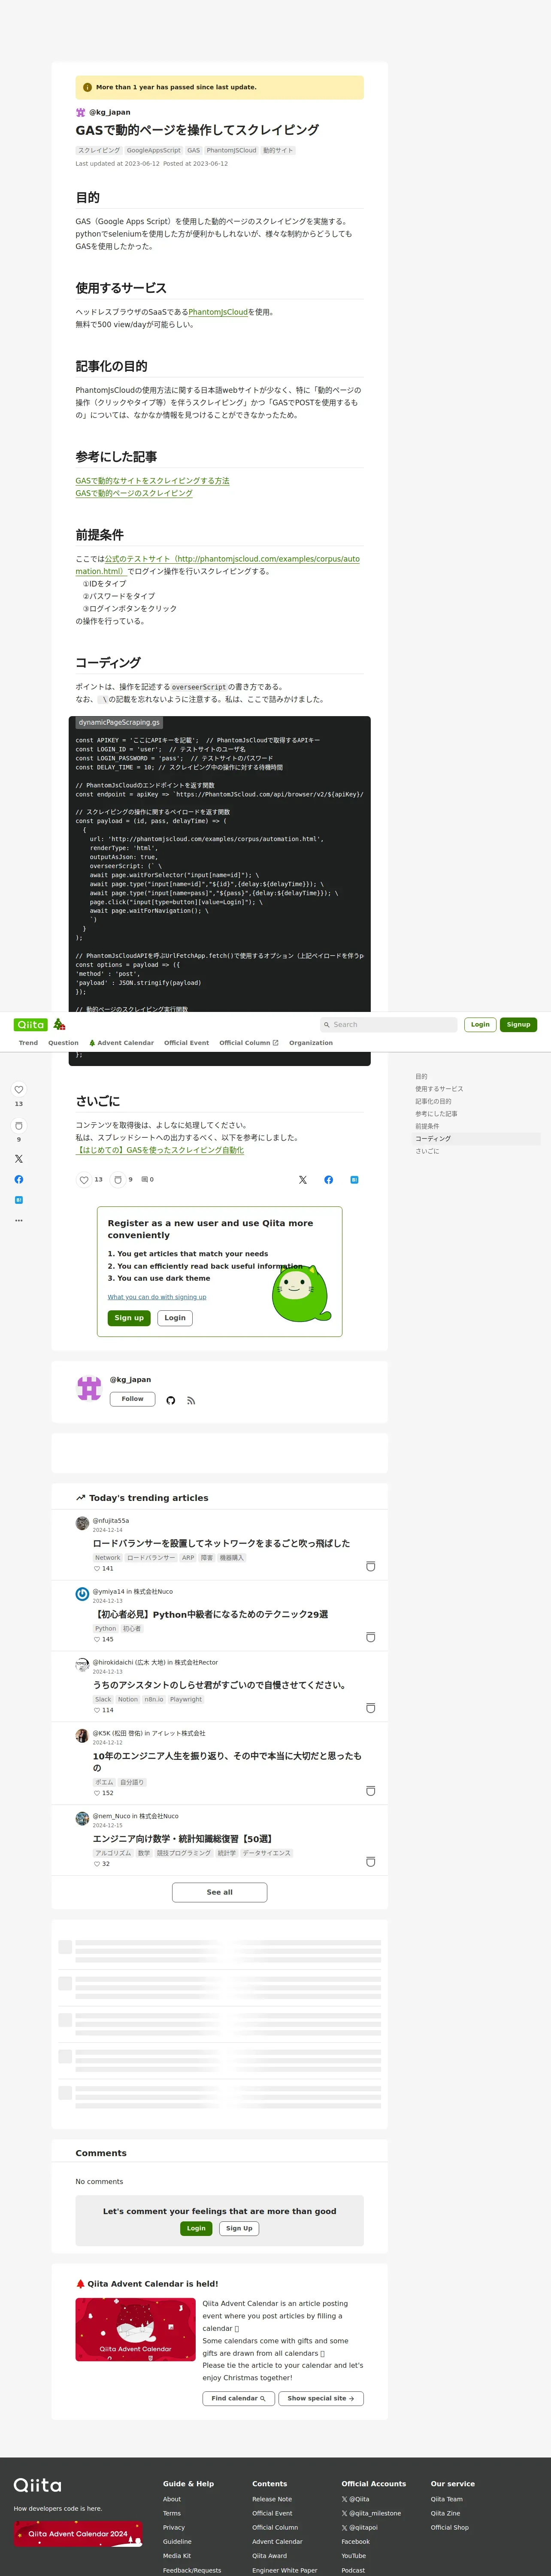Open the footer Qiita Advent Calendar 2024 banner
The image size is (551, 2576).
(78, 2533)
